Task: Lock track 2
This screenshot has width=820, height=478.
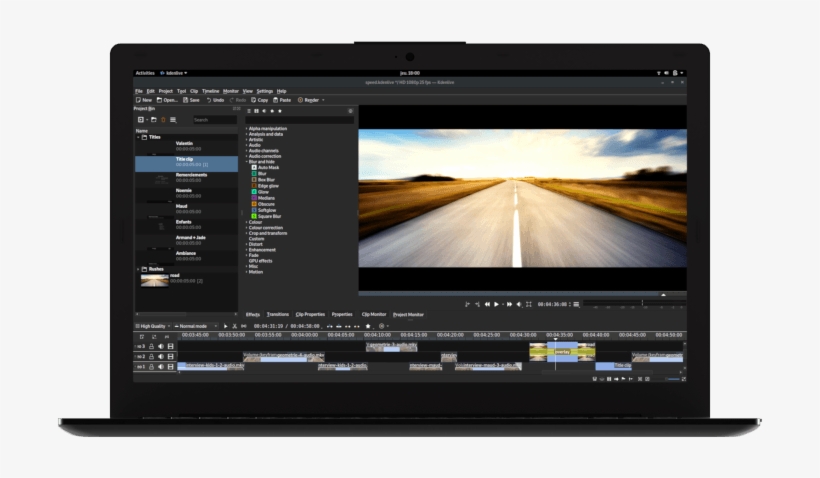Action: coord(152,357)
